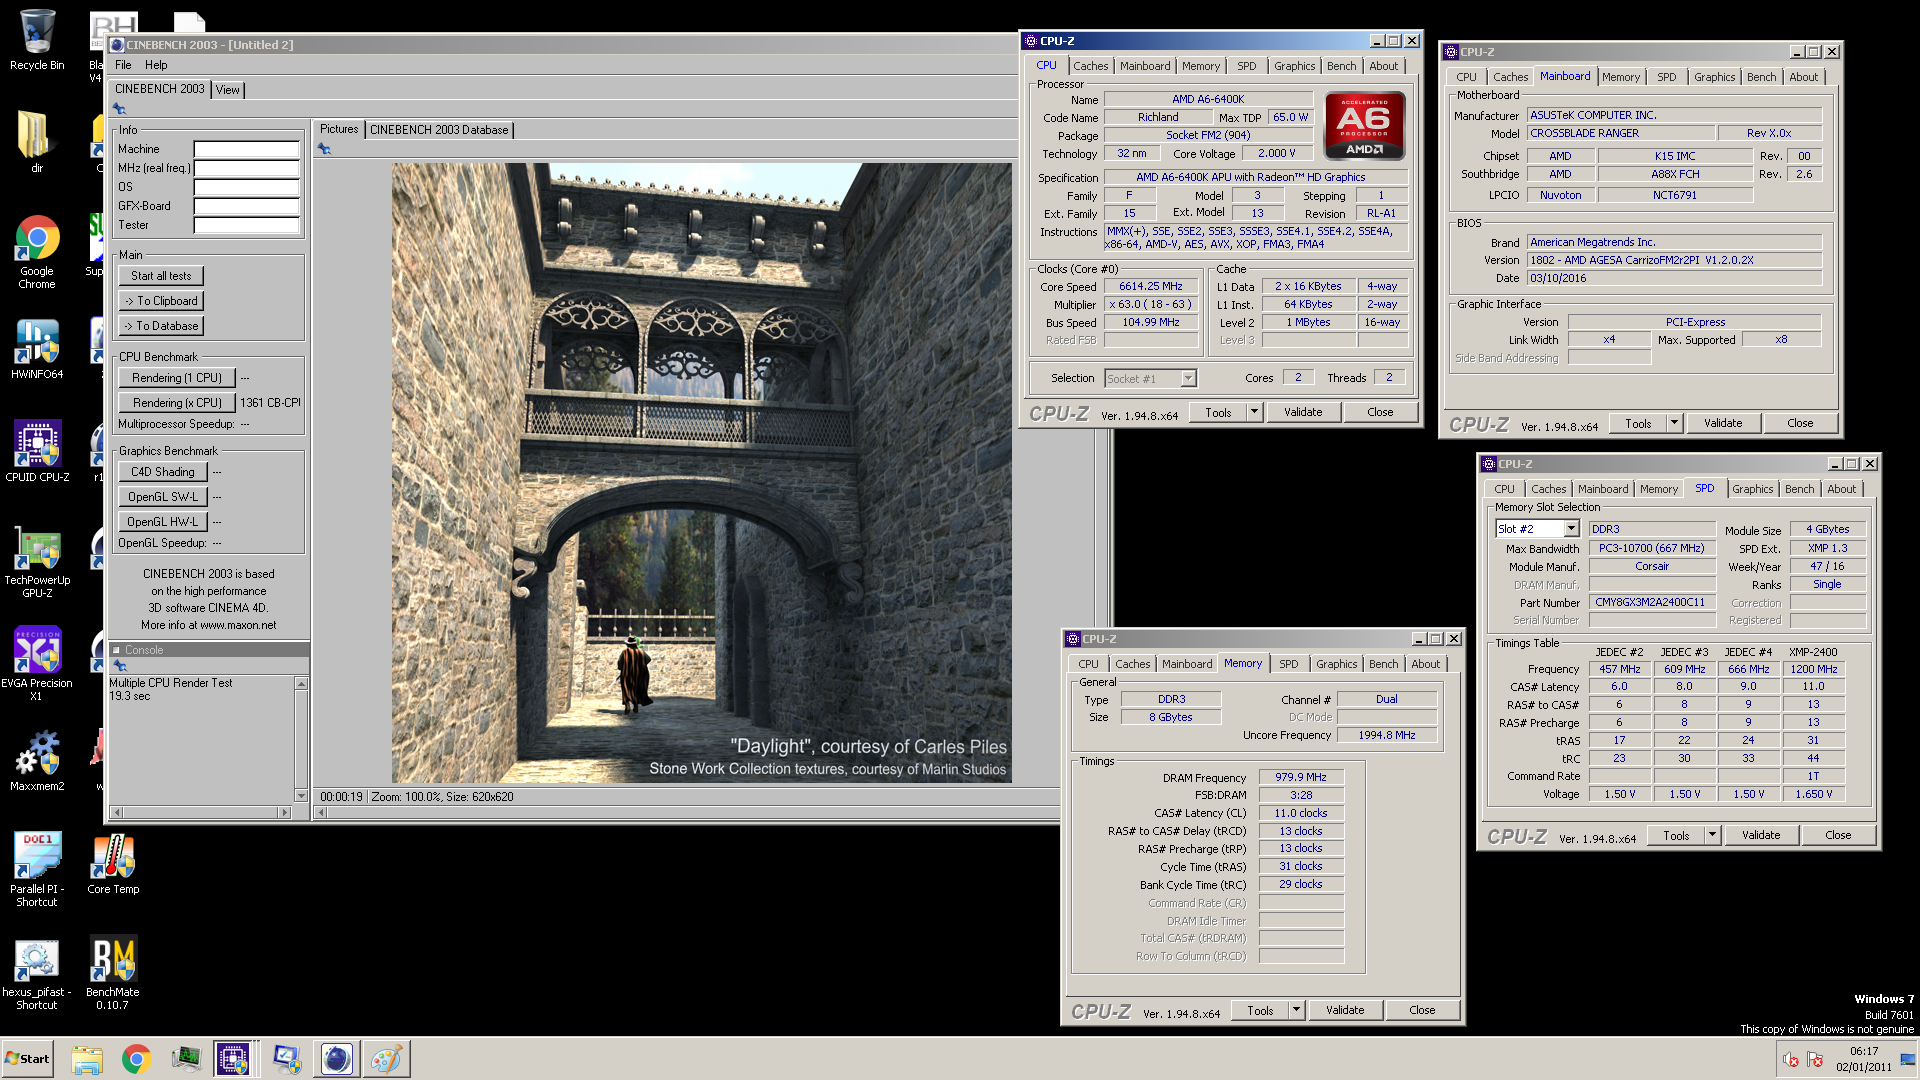
Task: Click the Tester input field
Action: click(247, 225)
